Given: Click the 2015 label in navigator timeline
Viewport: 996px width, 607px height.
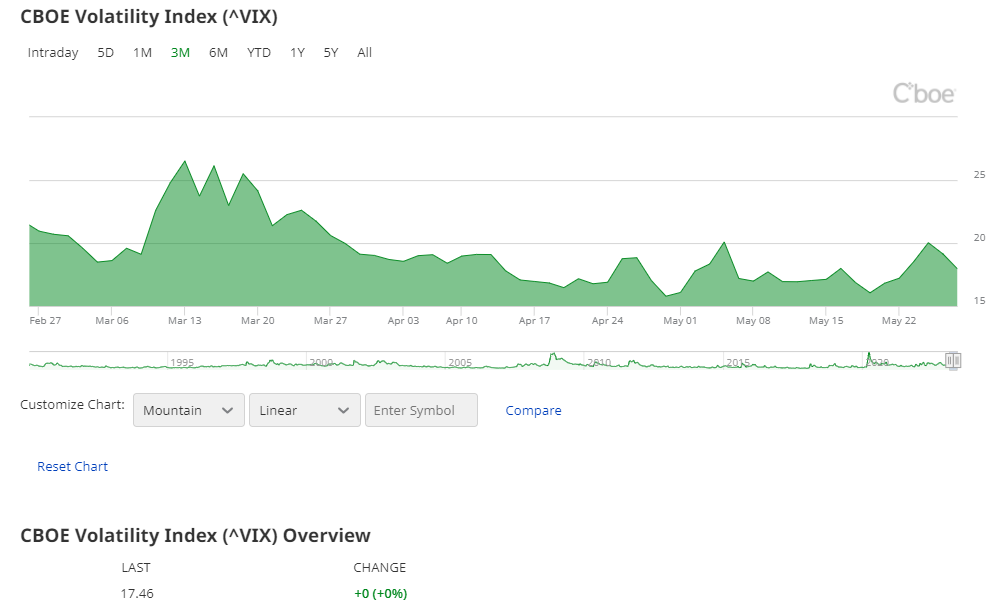Looking at the screenshot, I should point(738,363).
